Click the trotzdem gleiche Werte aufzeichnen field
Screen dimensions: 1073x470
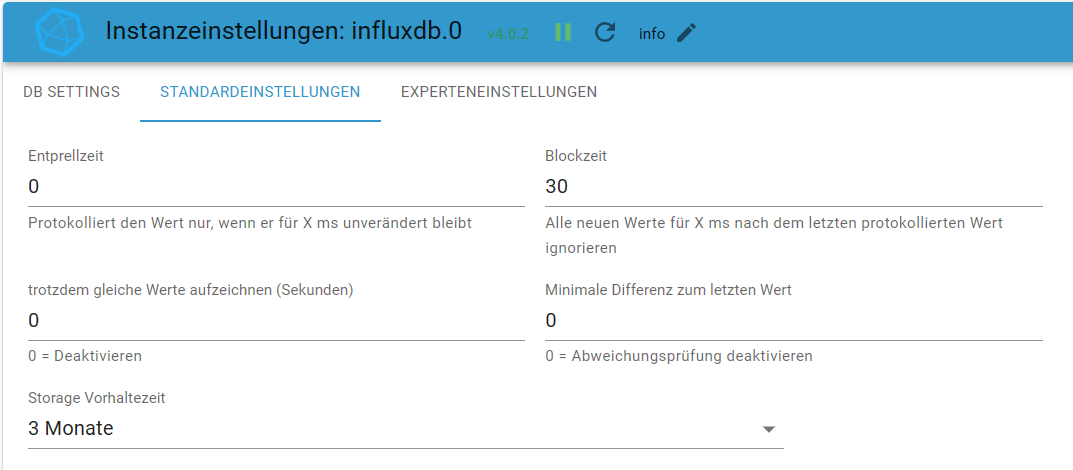[276, 321]
